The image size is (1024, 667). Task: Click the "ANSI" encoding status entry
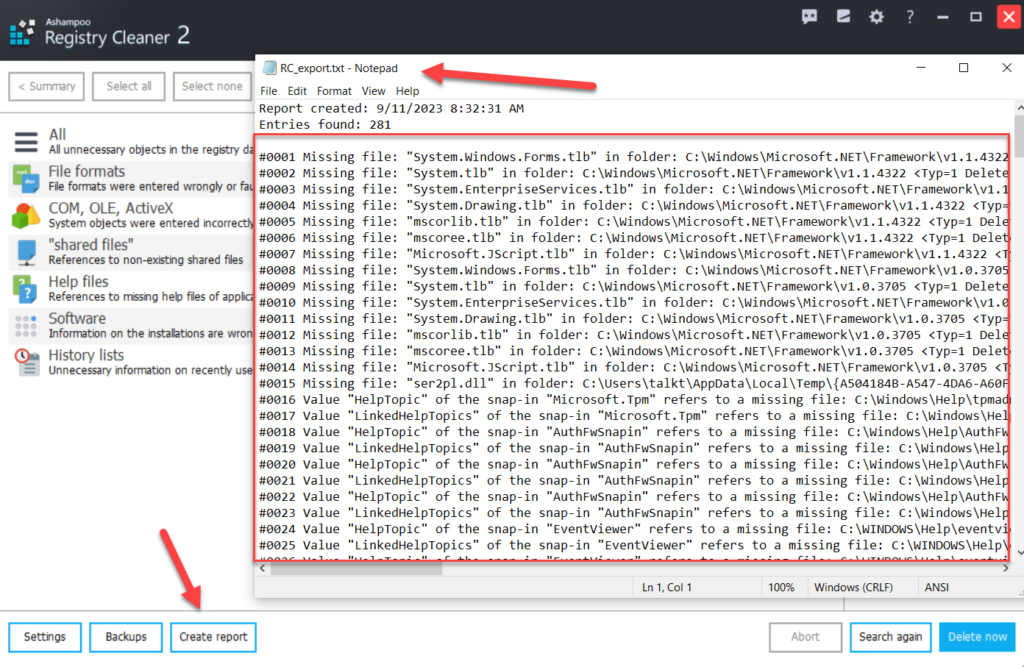[936, 587]
